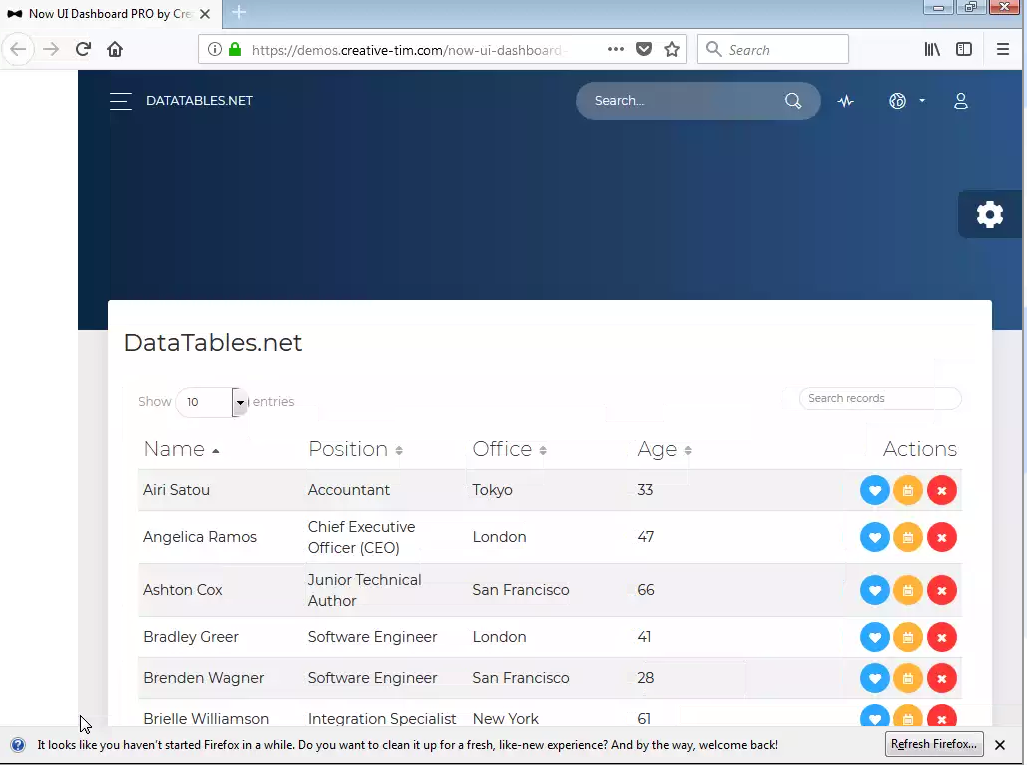Open the settings gear panel on the right
Image resolution: width=1027 pixels, height=765 pixels.
pyautogui.click(x=989, y=214)
